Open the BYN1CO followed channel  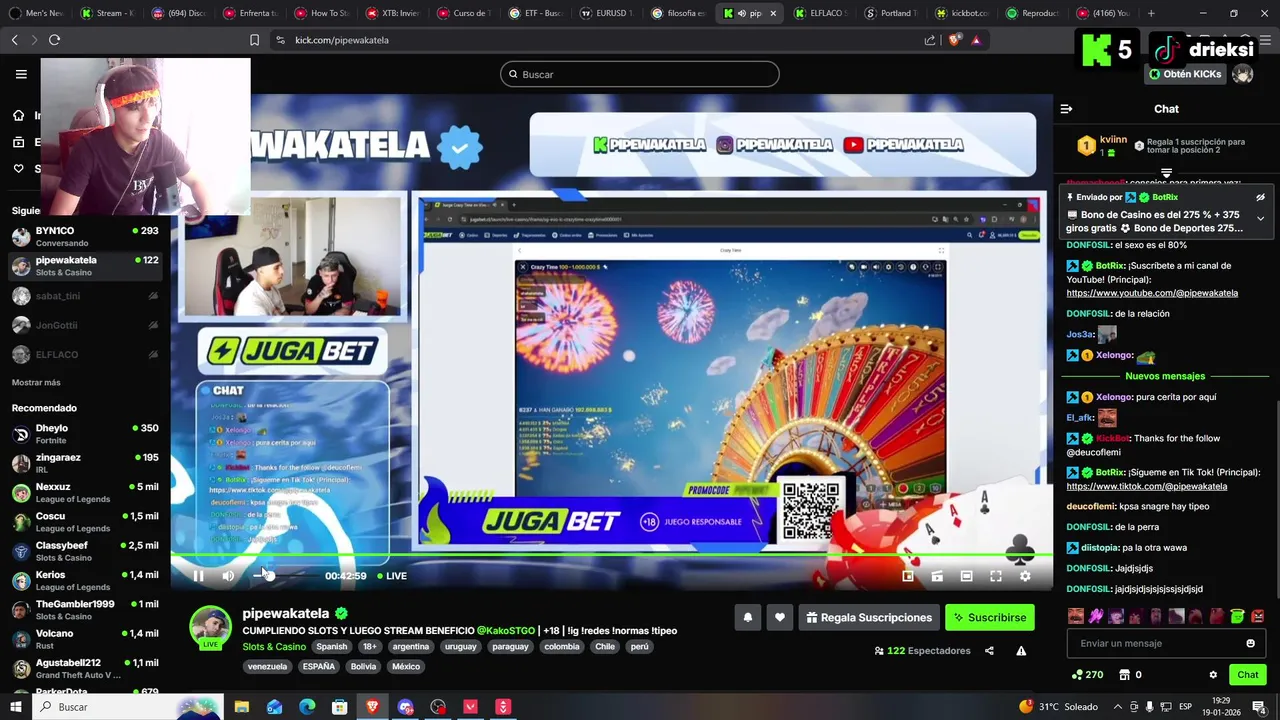85,236
